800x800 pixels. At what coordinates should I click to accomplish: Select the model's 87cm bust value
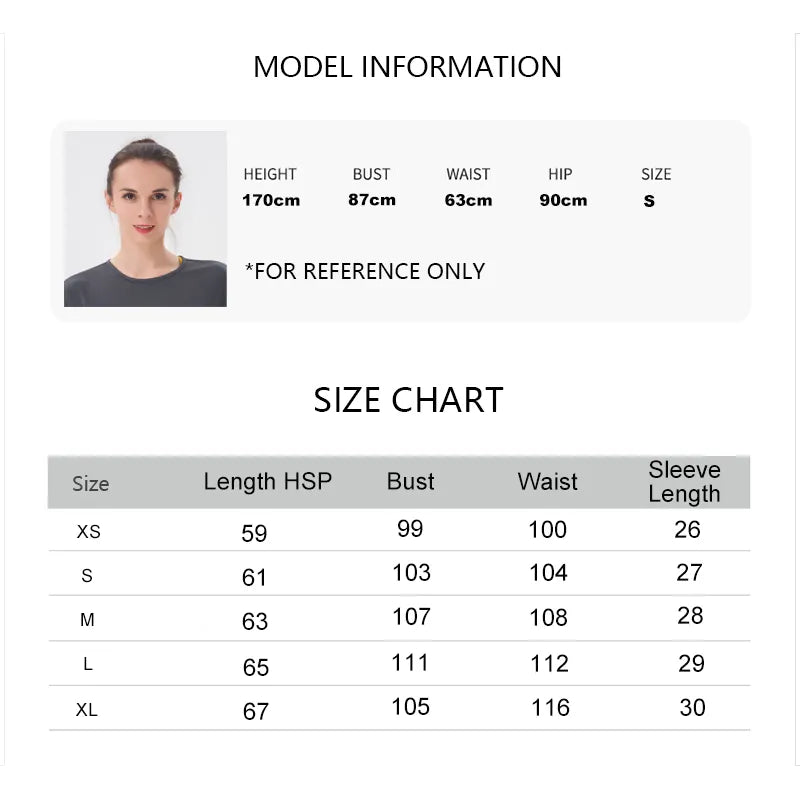pos(372,200)
